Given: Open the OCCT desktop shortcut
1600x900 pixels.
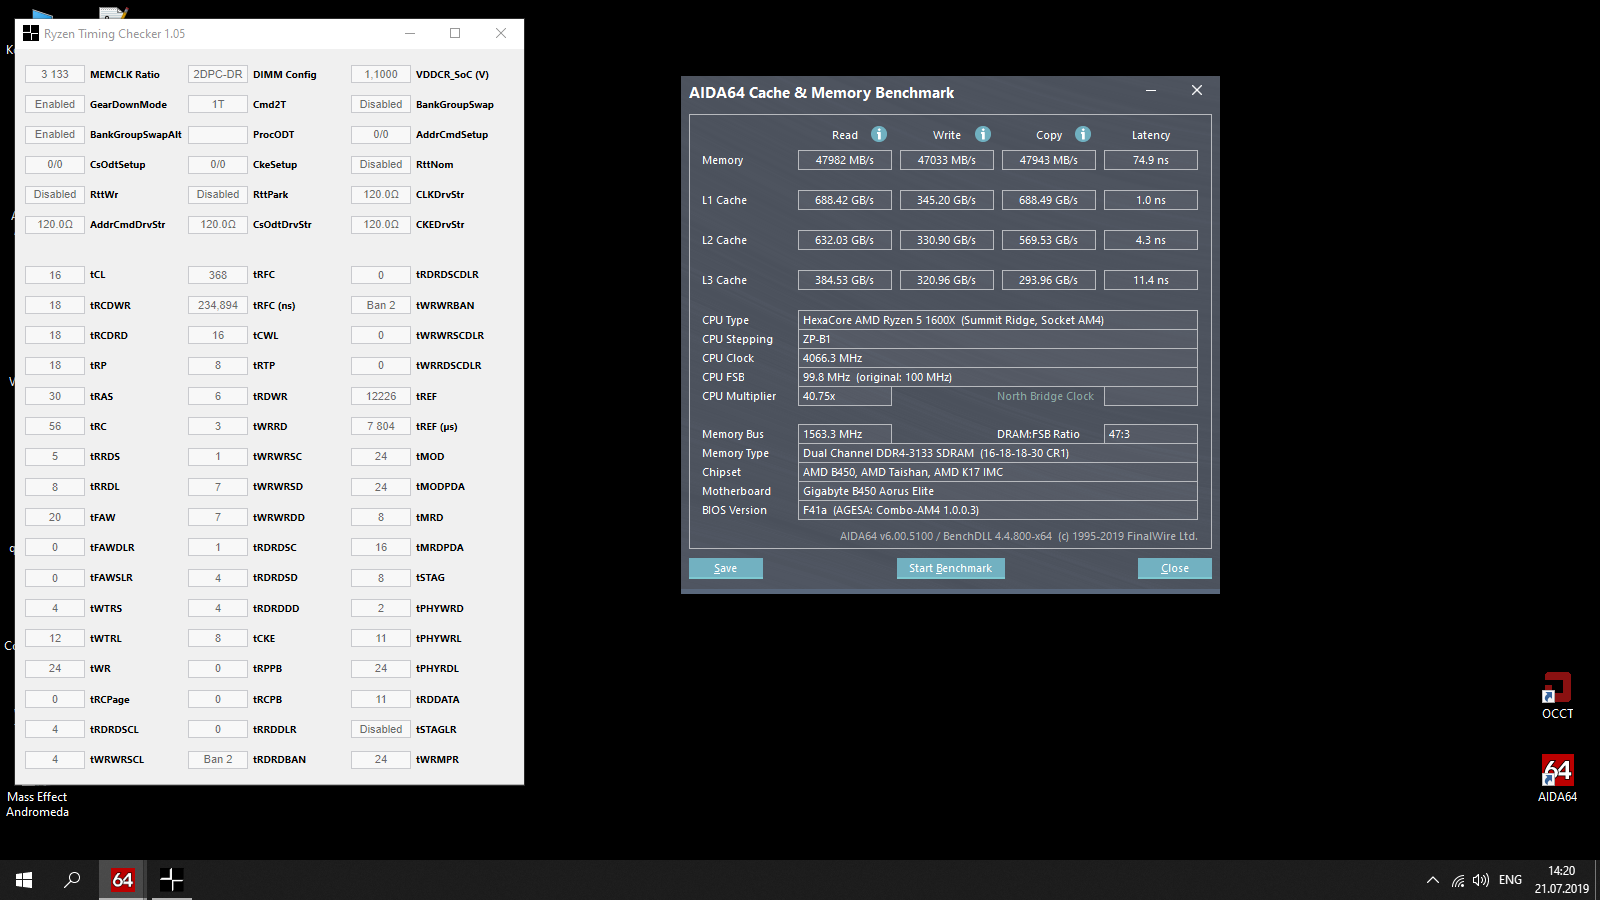Looking at the screenshot, I should pos(1557,696).
